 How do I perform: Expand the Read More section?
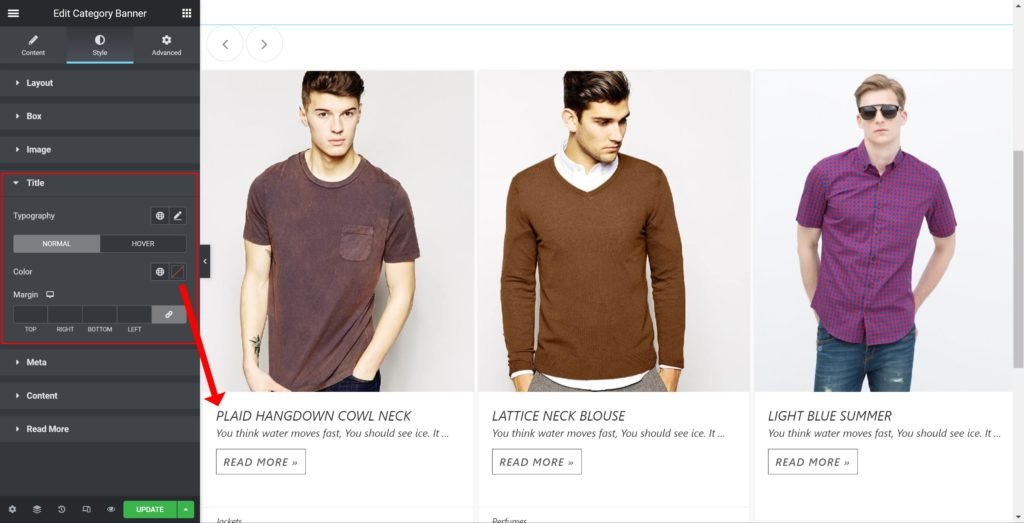pyautogui.click(x=47, y=429)
